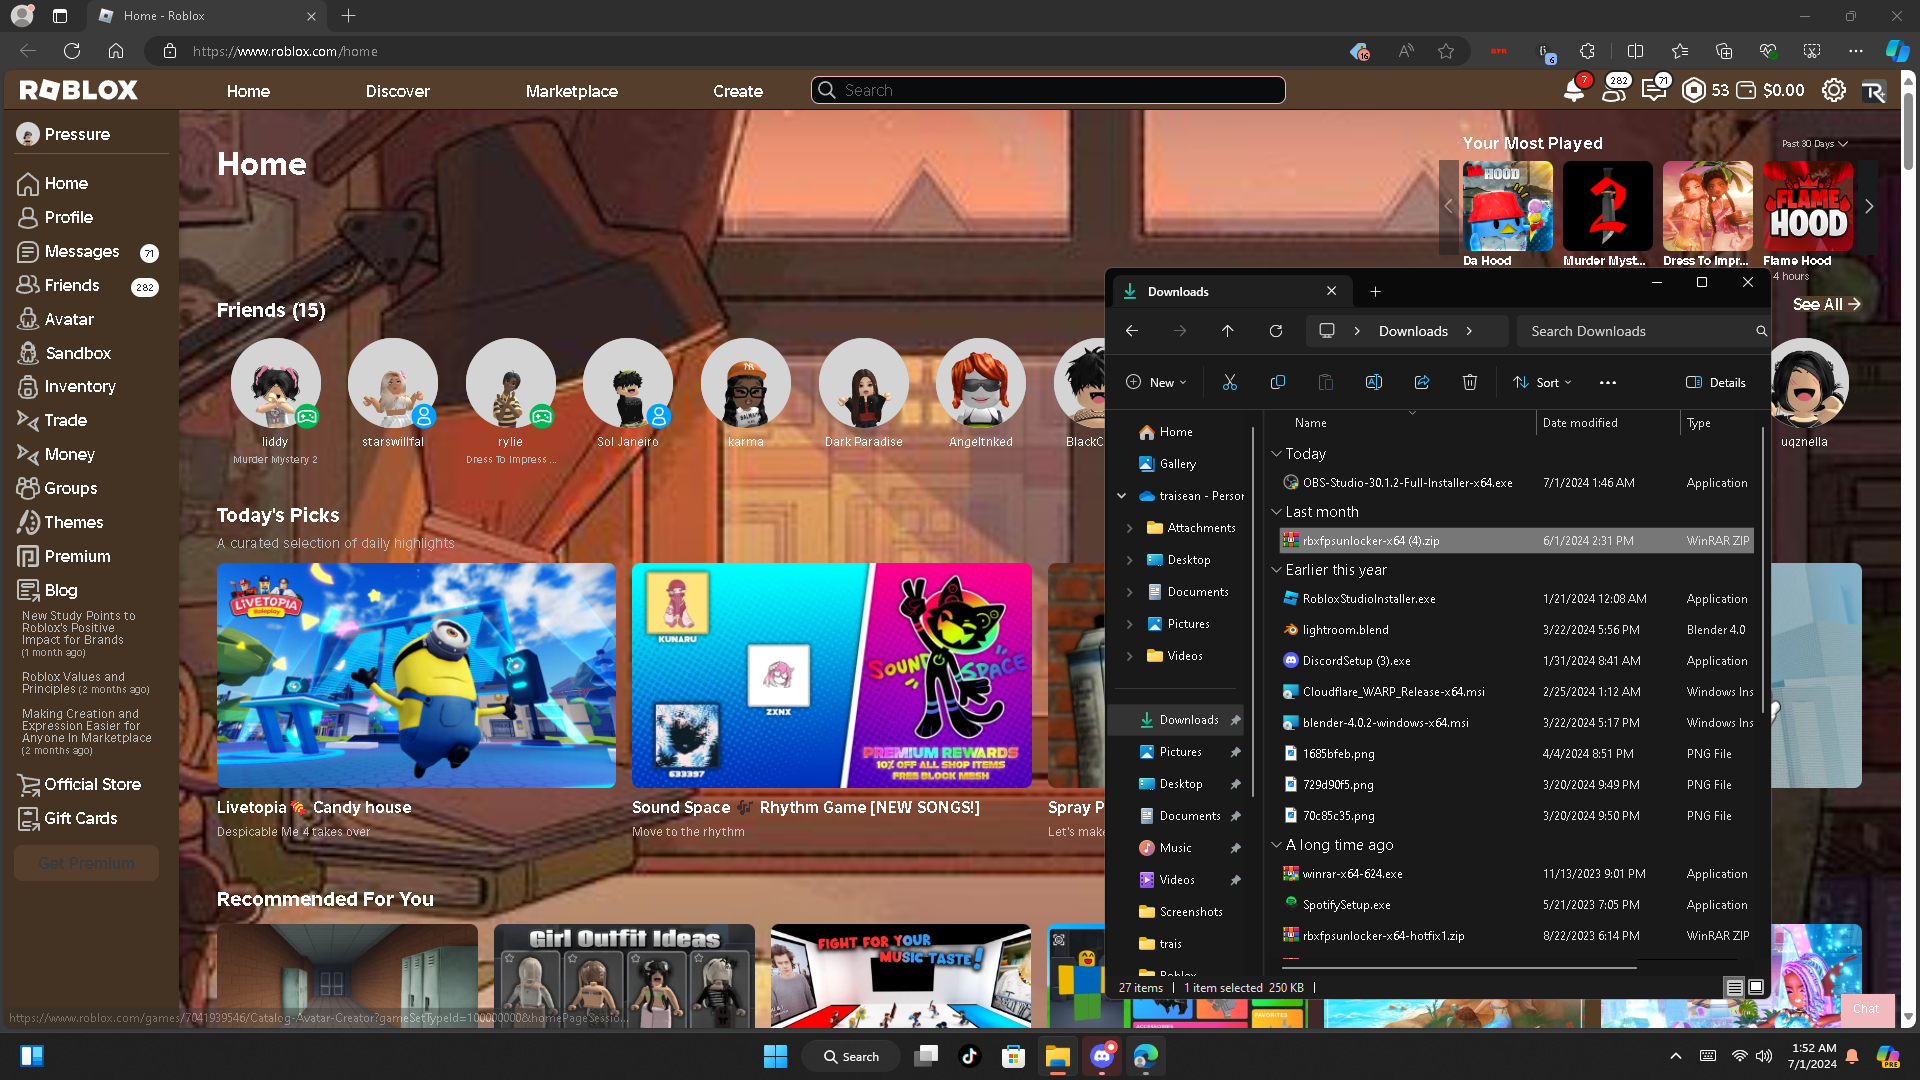Open messages icon in Roblox header

(1654, 90)
